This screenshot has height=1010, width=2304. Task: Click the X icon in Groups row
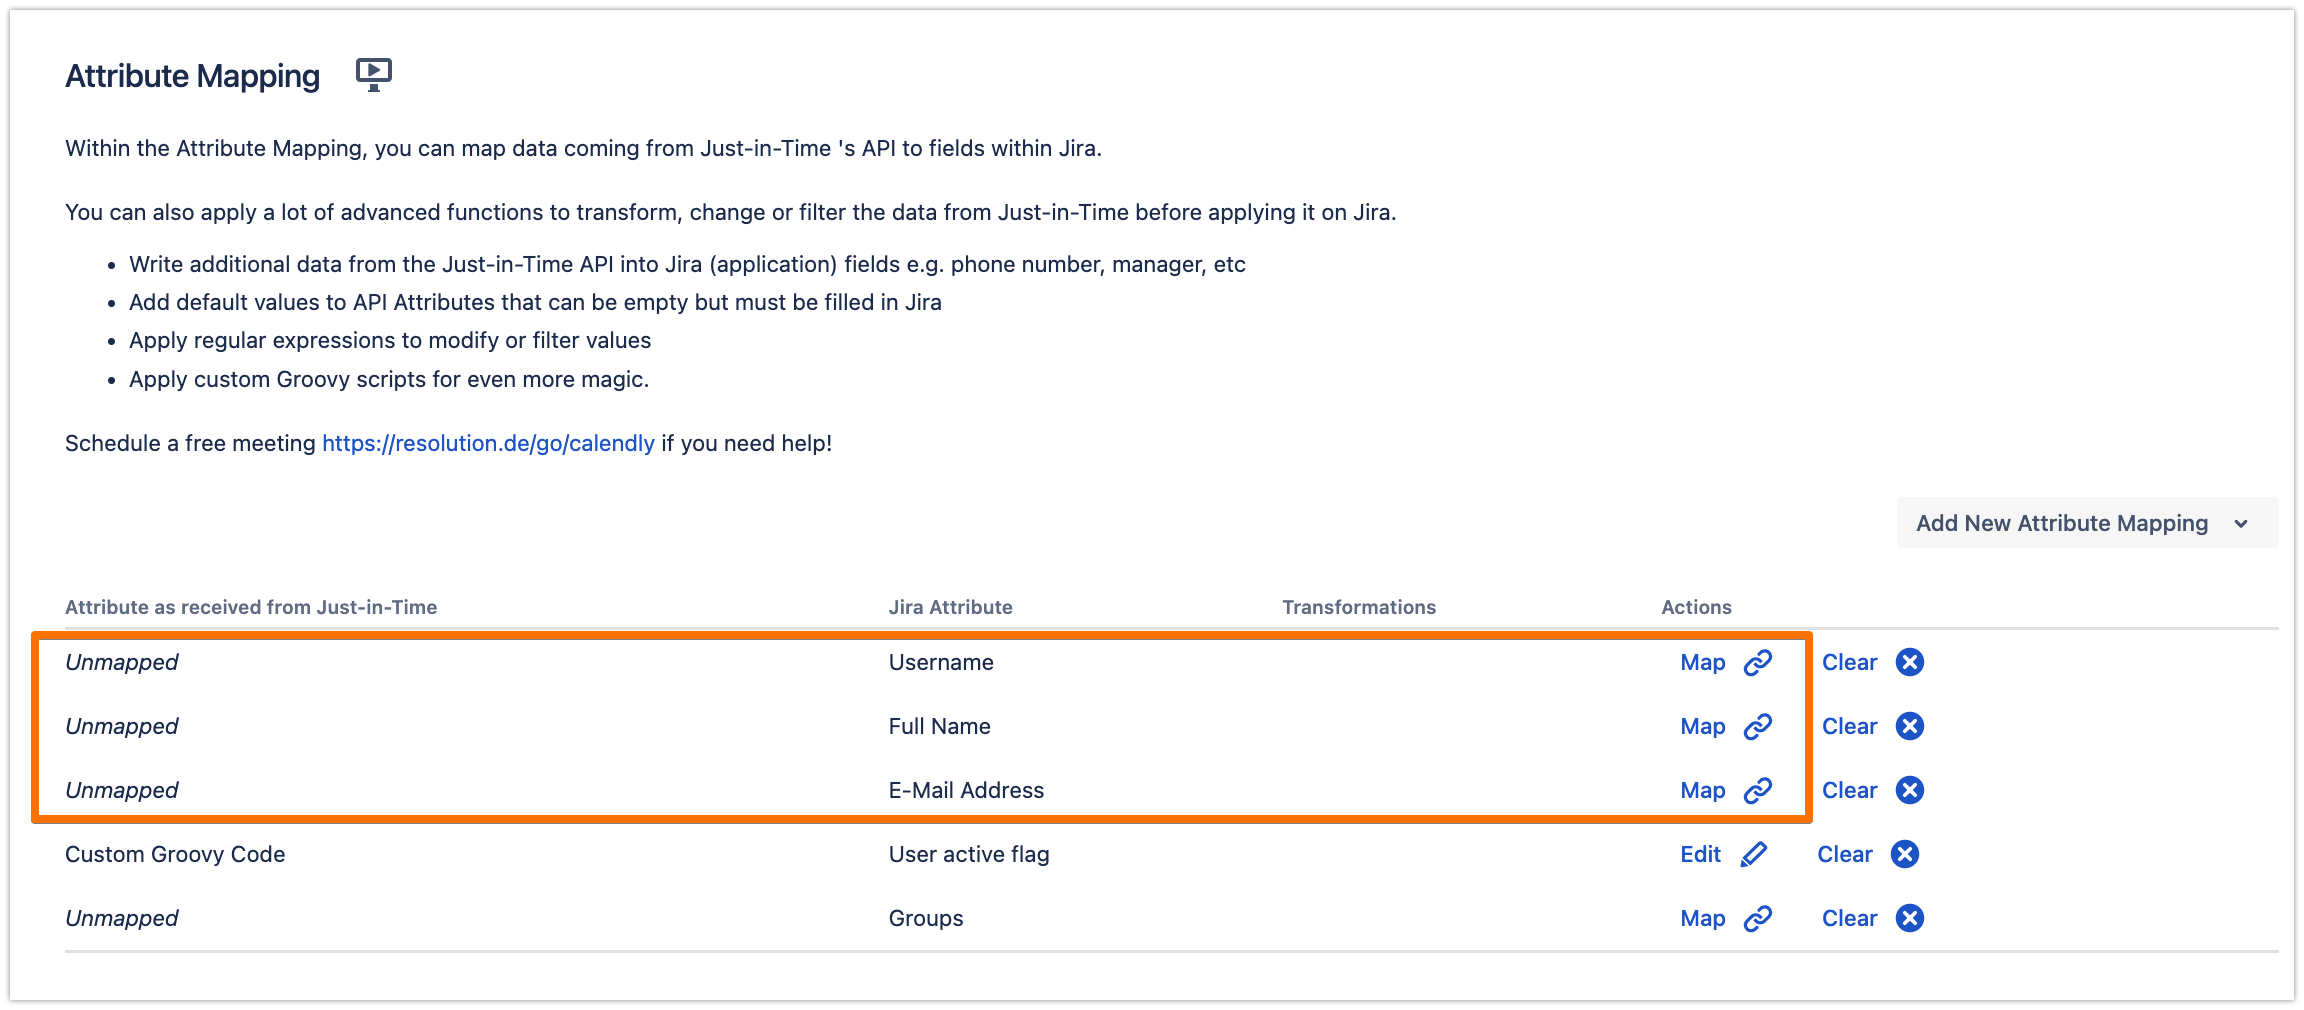click(1910, 919)
